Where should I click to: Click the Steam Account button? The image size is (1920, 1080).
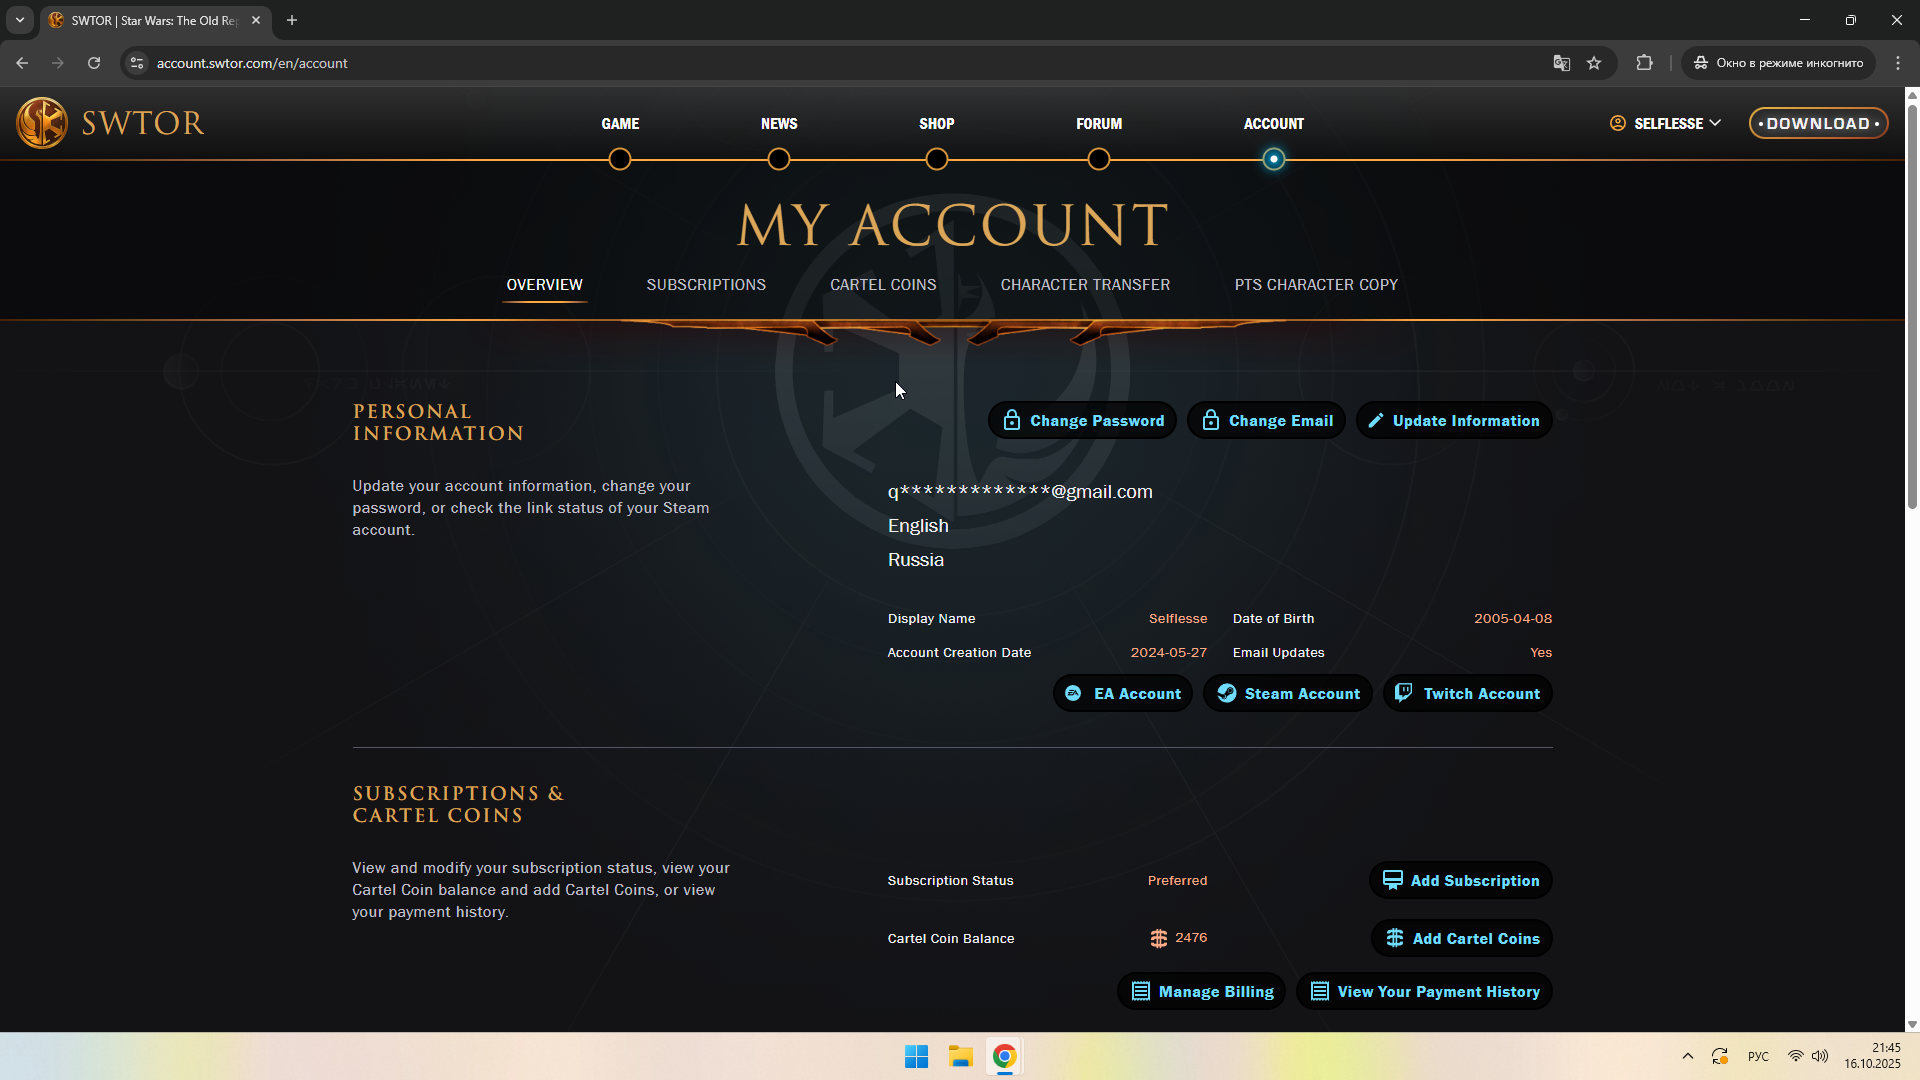coord(1287,693)
